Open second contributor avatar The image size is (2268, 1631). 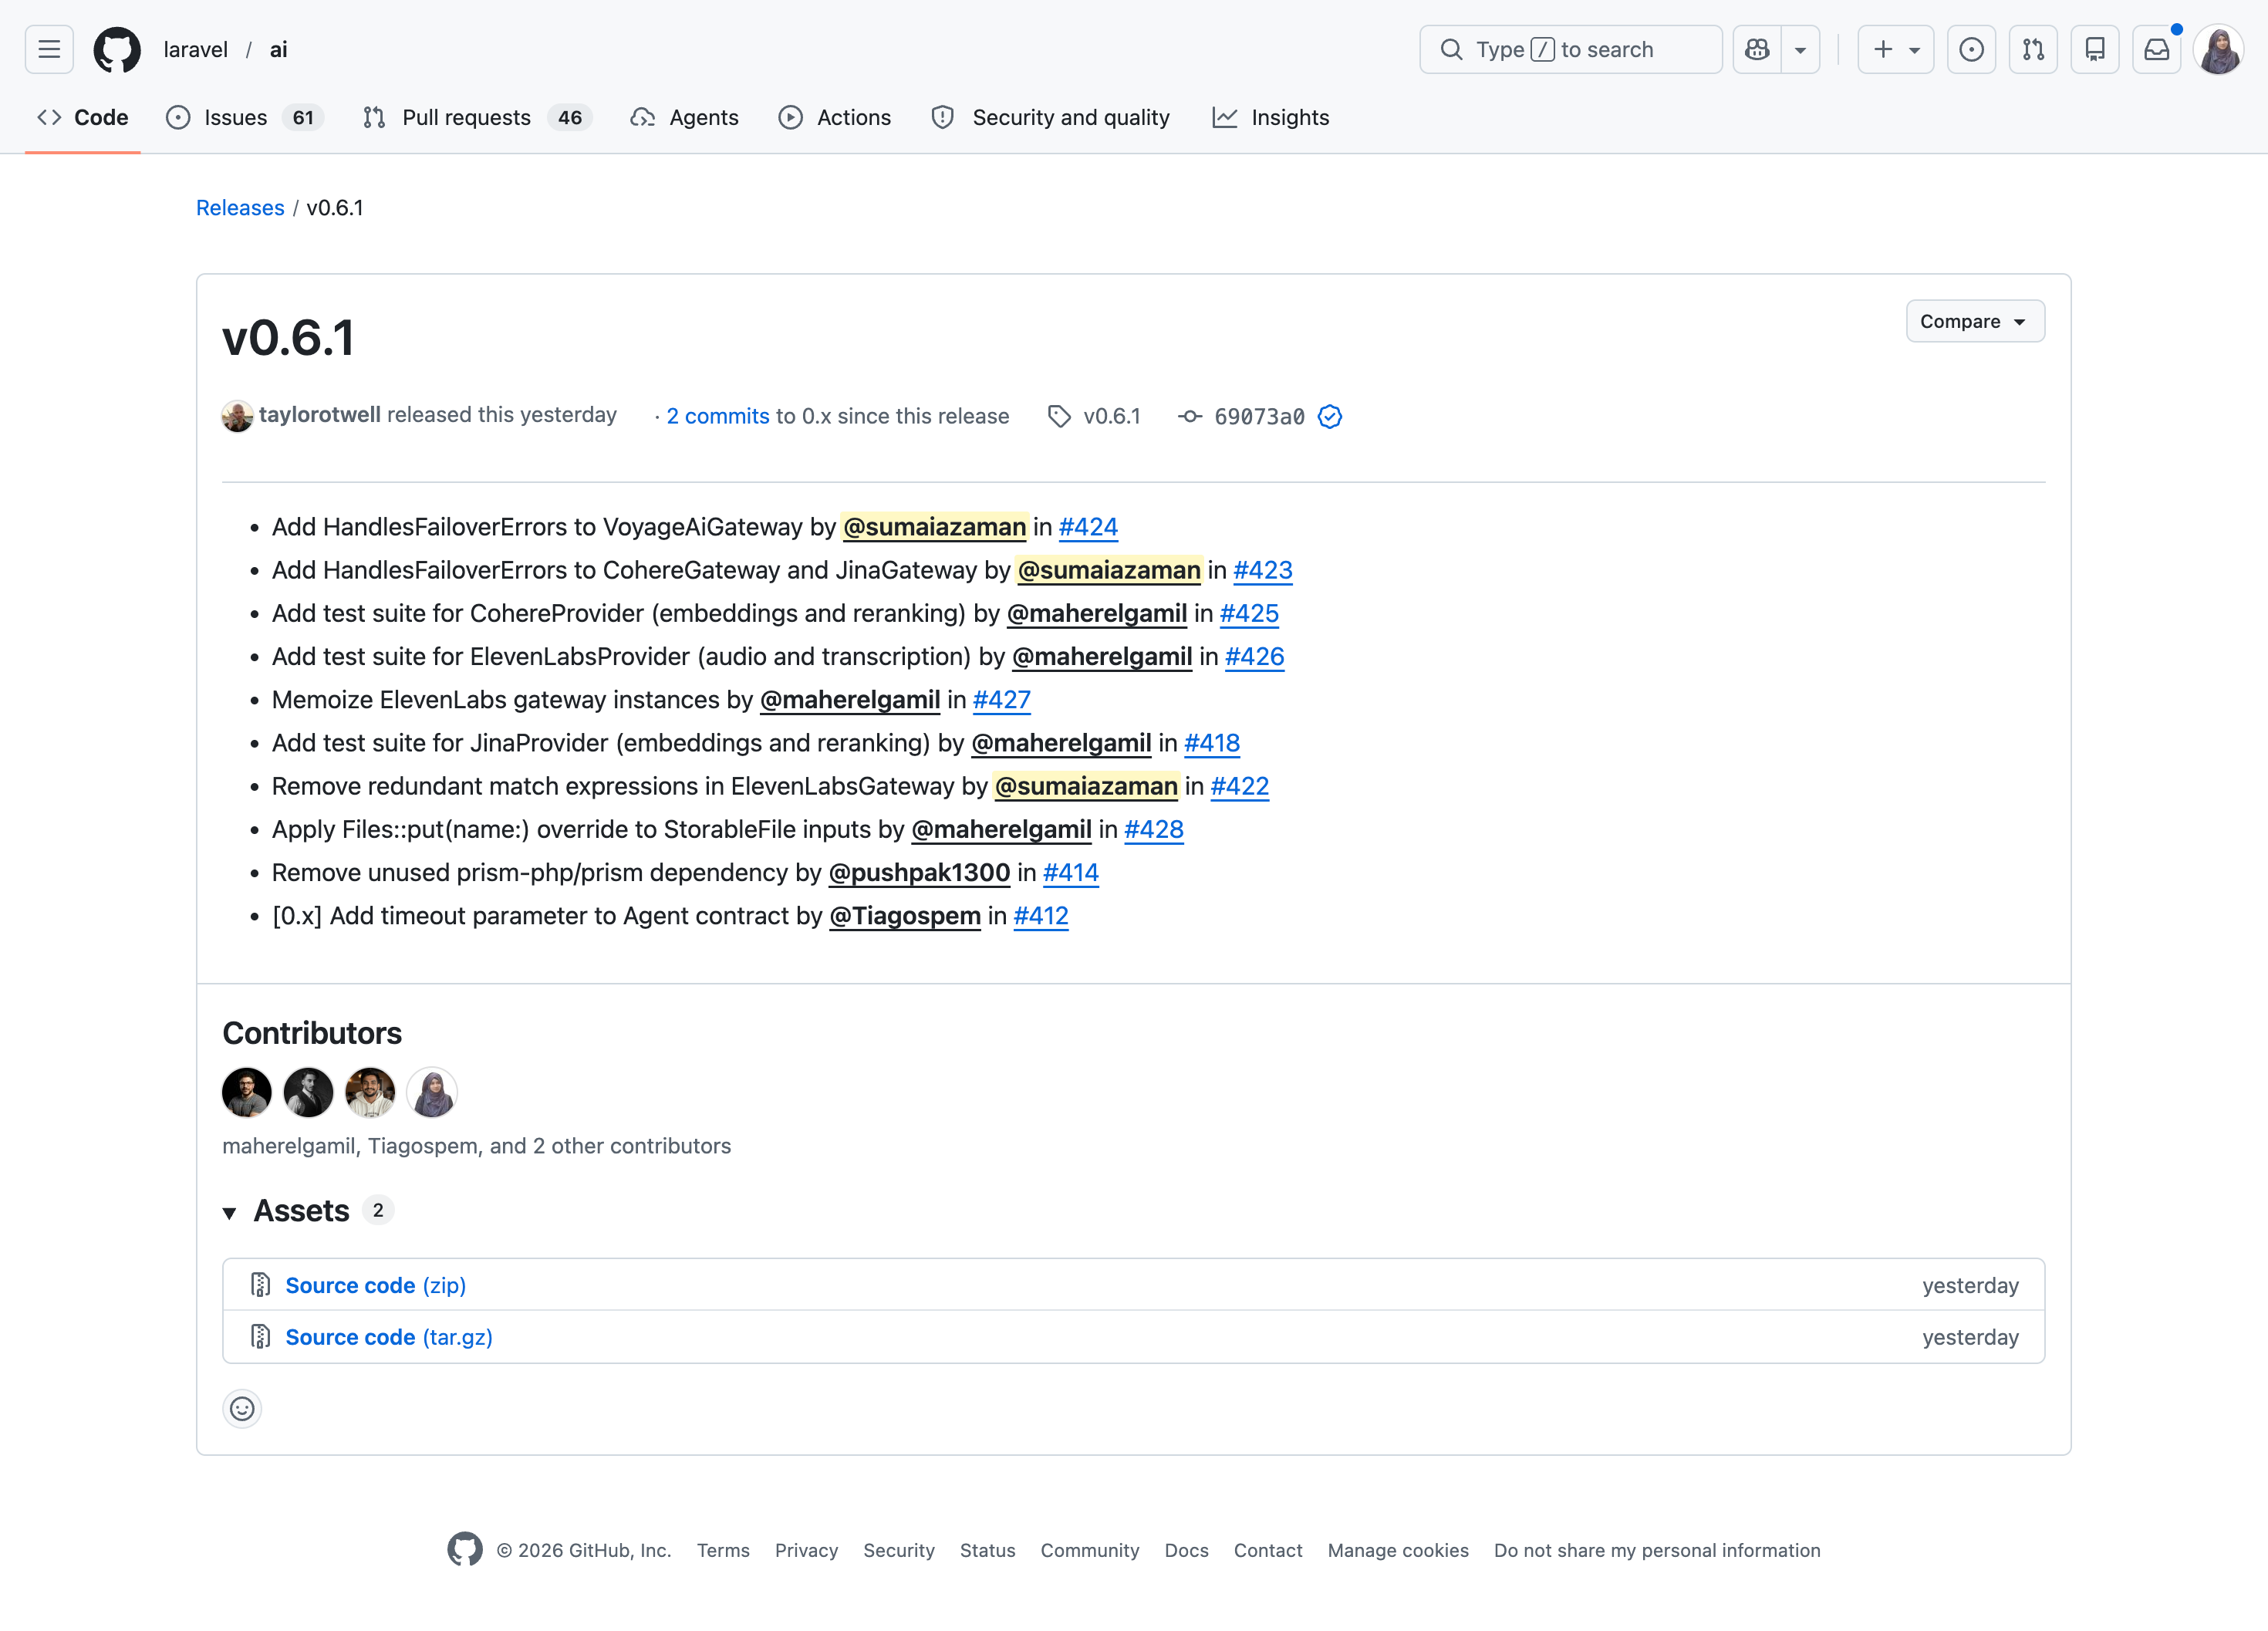[x=308, y=1092]
